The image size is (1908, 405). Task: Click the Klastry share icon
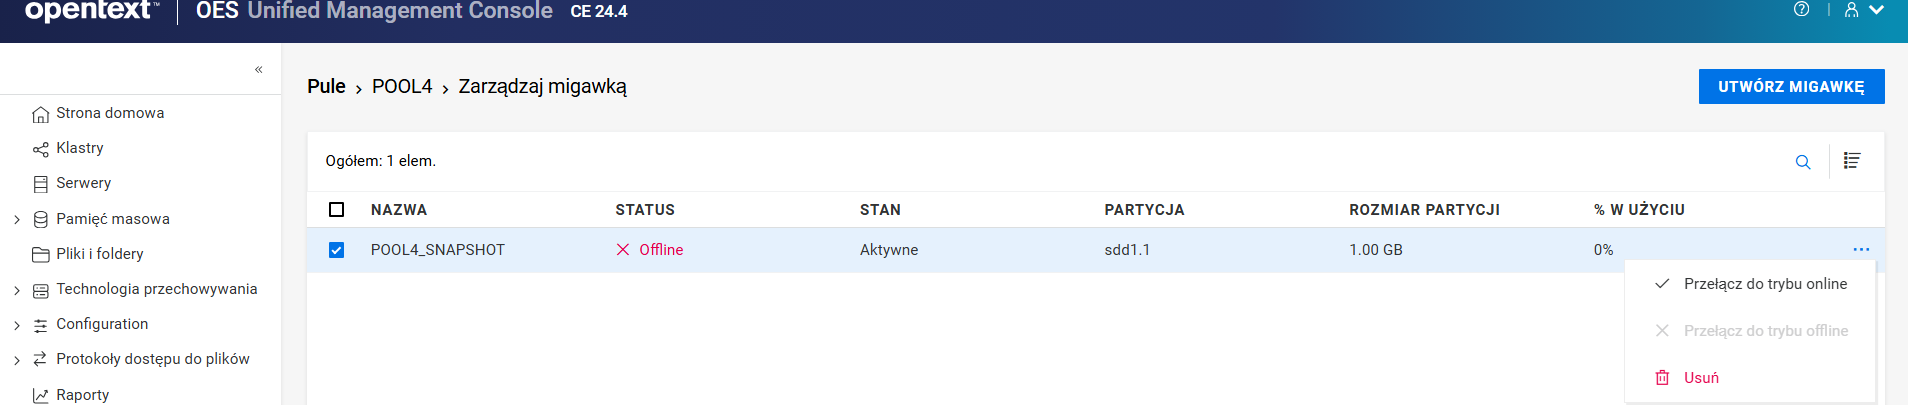[41, 149]
